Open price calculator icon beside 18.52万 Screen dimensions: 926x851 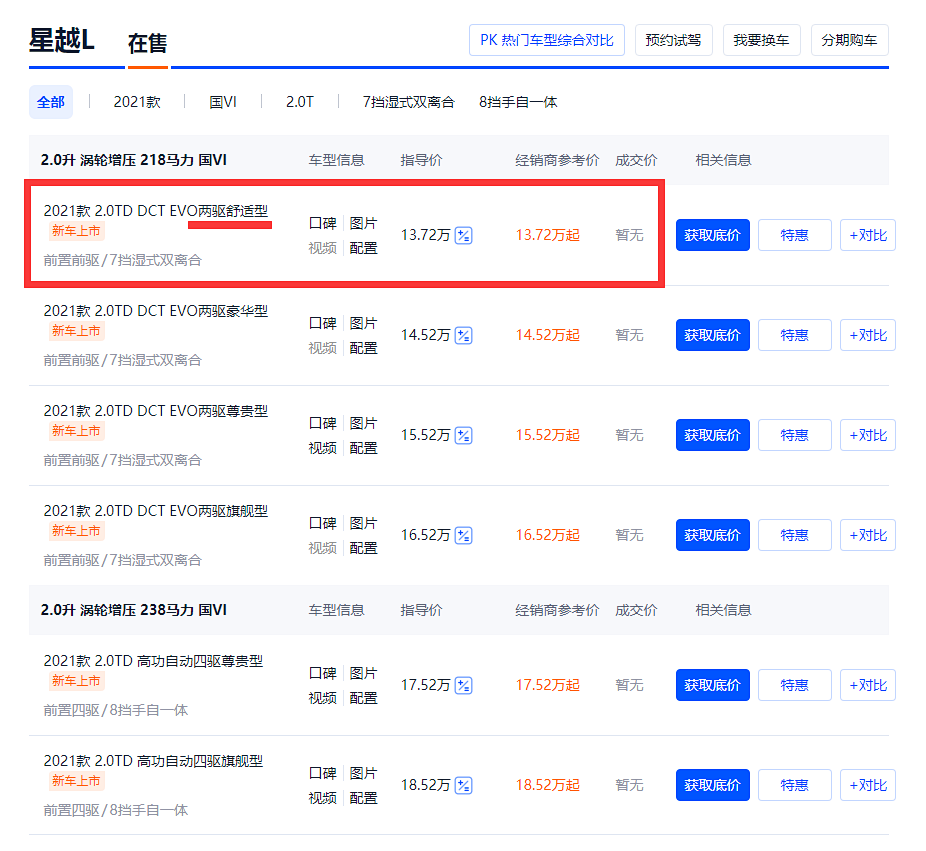[x=464, y=785]
